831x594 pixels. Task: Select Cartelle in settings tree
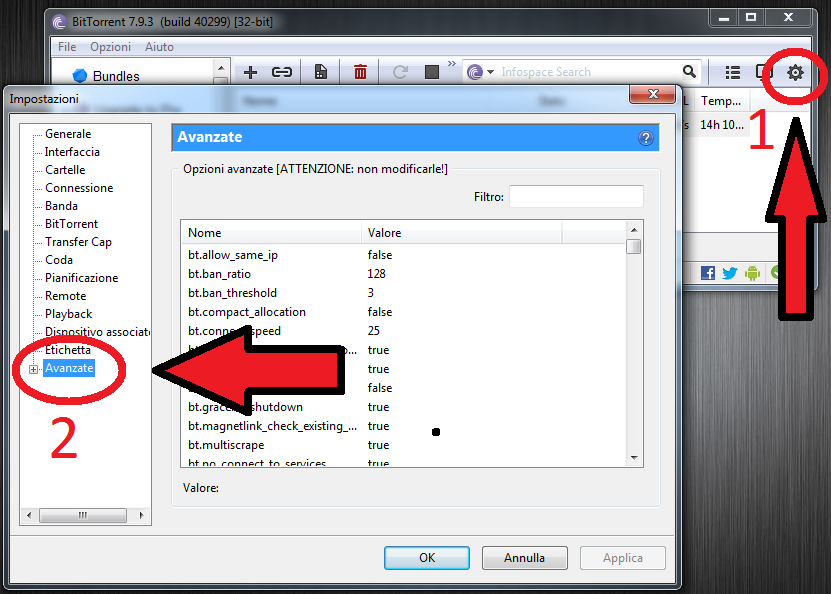(x=65, y=170)
